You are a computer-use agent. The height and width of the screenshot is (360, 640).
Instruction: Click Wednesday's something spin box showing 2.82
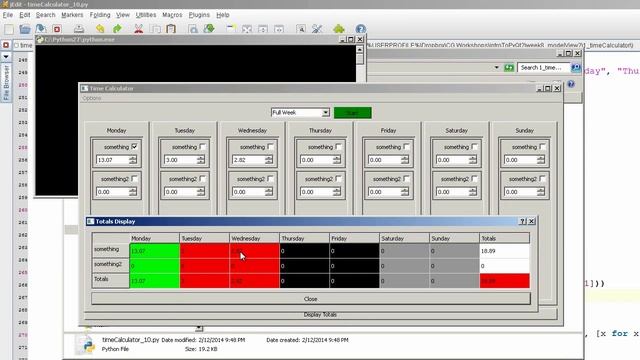(x=252, y=160)
